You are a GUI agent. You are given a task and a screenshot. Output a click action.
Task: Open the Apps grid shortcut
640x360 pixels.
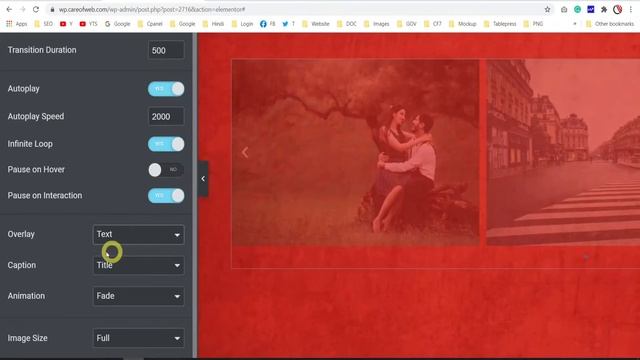point(16,24)
